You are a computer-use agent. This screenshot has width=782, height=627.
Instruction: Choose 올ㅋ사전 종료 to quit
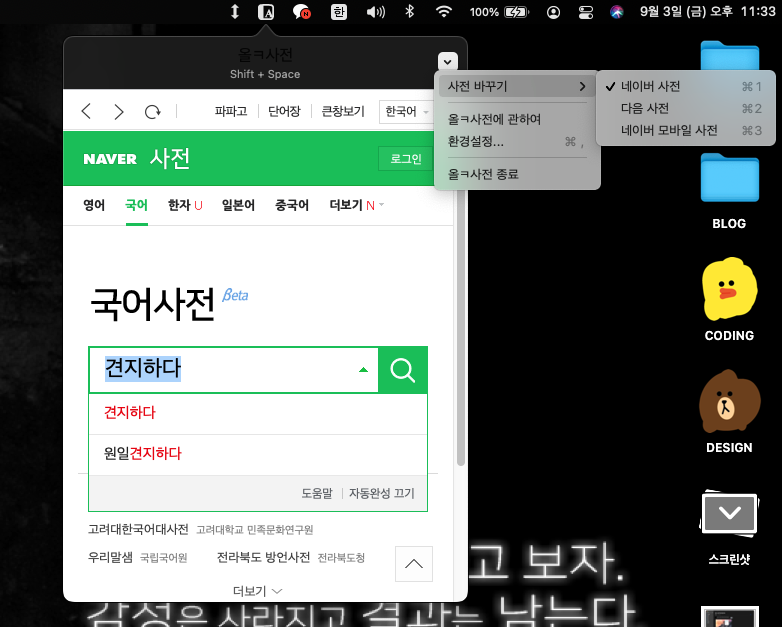[517, 174]
